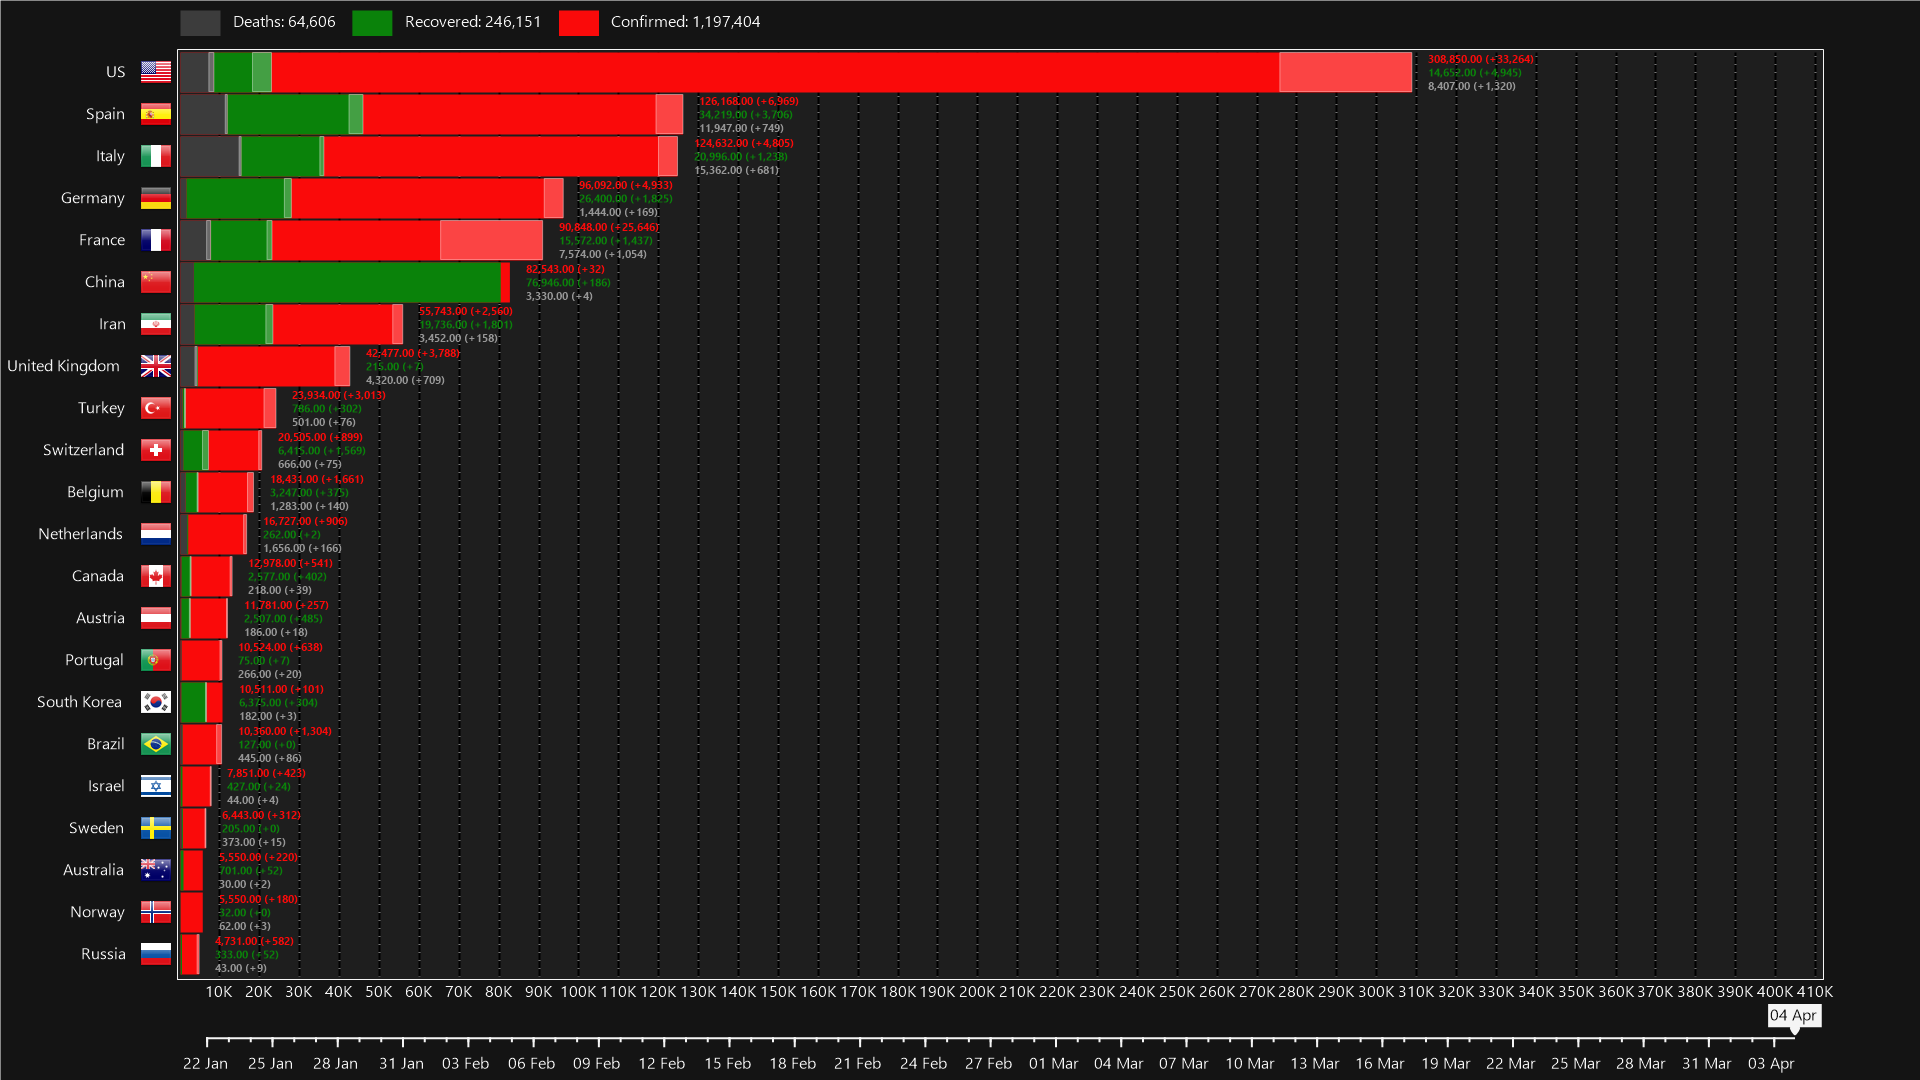
Task: Click the 200K x-axis tick label
Action: pyautogui.click(x=977, y=992)
